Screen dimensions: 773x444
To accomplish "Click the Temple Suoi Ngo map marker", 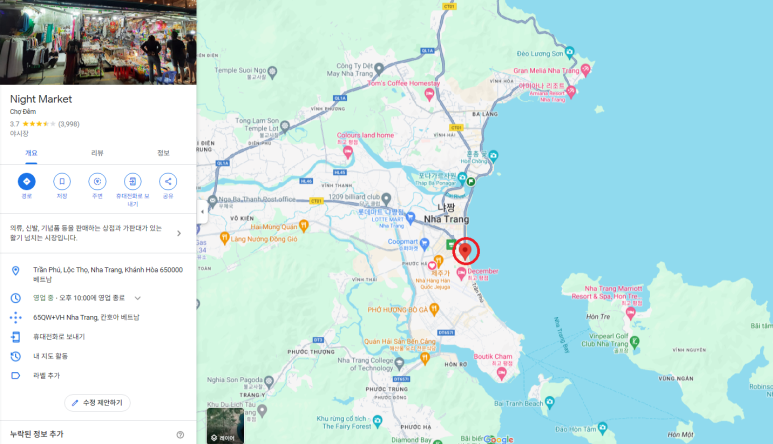I will pyautogui.click(x=272, y=72).
